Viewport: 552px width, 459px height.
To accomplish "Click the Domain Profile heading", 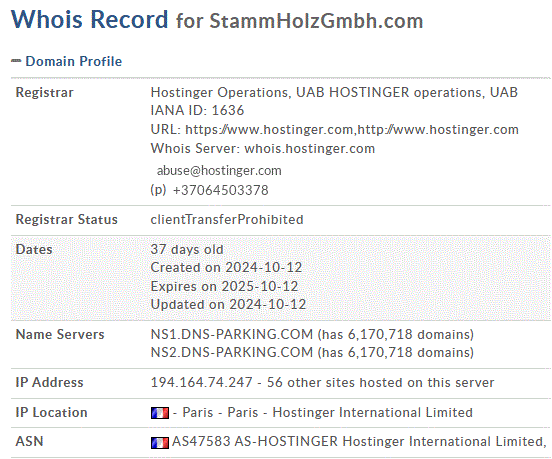I will (x=74, y=61).
